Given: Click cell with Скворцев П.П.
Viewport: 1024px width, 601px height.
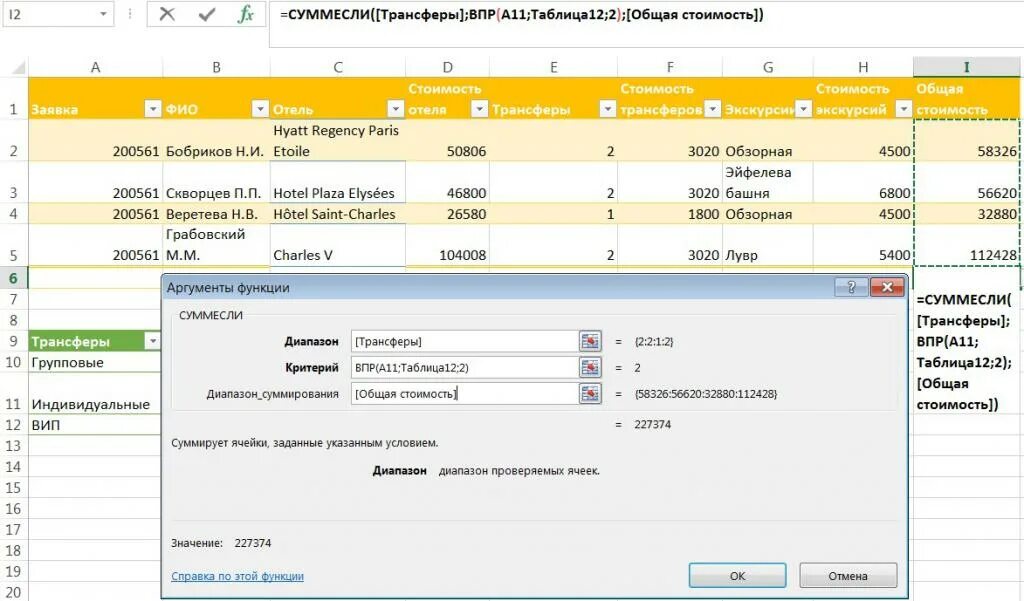Looking at the screenshot, I should pos(216,182).
